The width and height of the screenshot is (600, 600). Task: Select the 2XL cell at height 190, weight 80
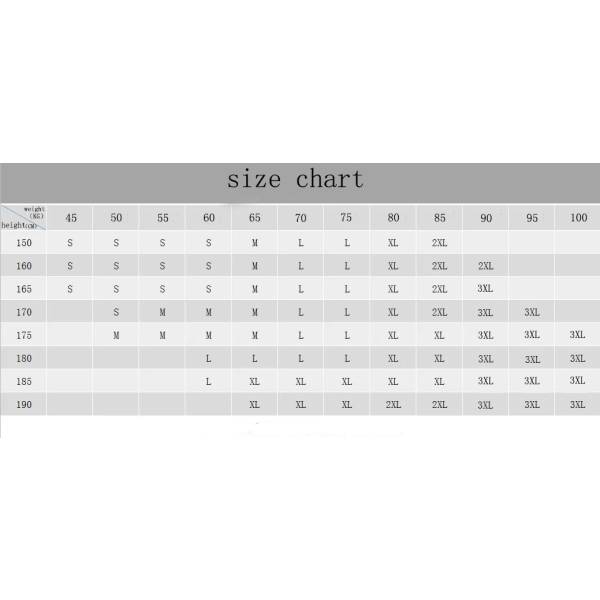393,404
